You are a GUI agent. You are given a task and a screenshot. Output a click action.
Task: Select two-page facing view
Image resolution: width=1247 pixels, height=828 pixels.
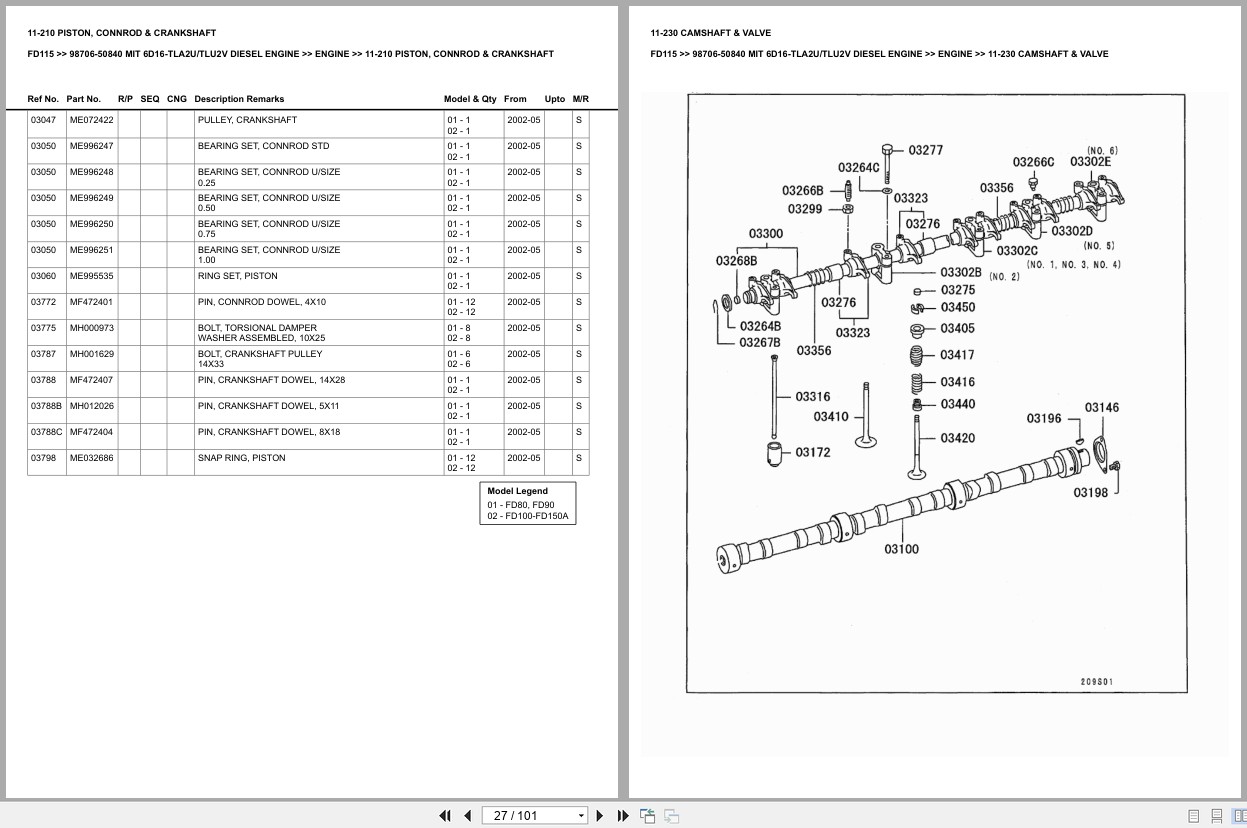click(1238, 816)
